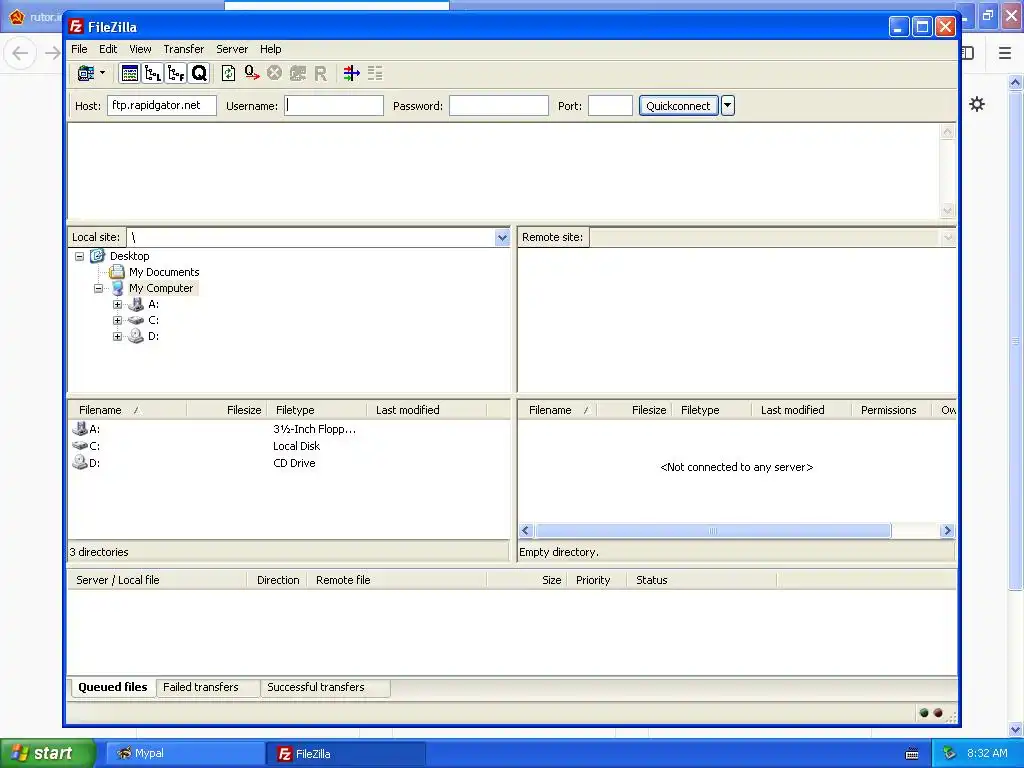
Task: Select the D: CD drive icon in tree
Action: 136,336
